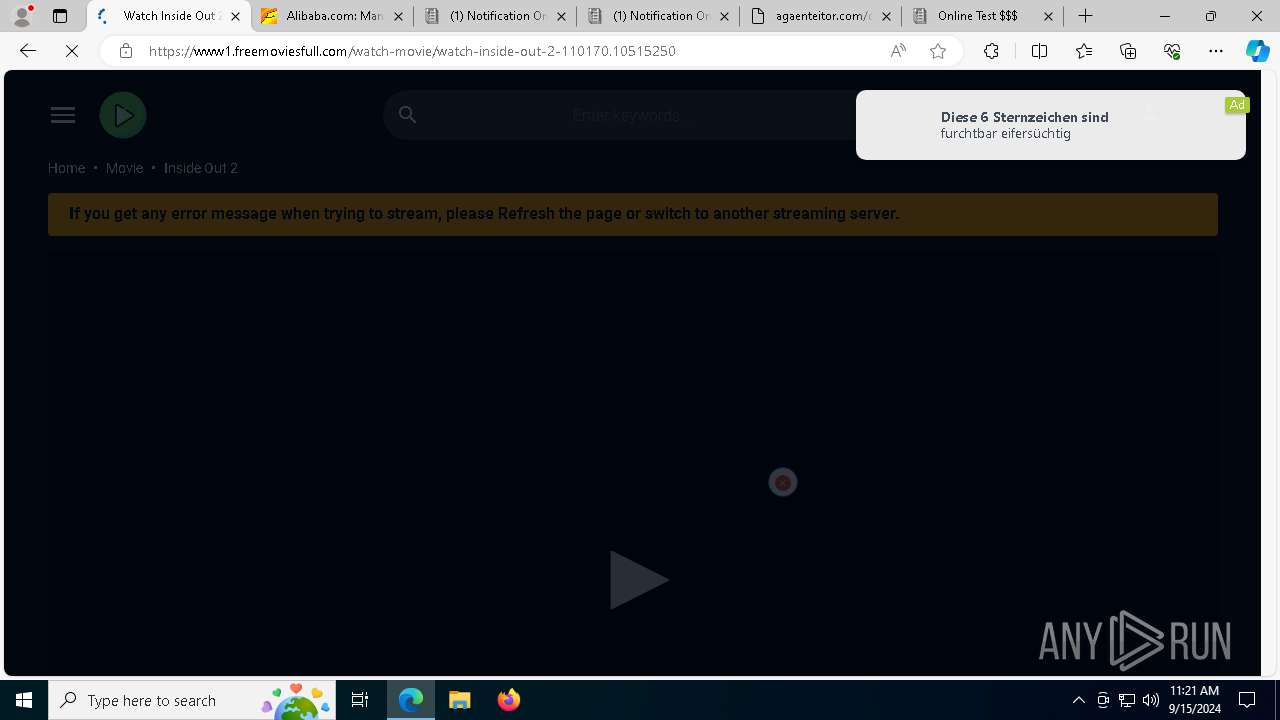Open the Edge profile avatar
The height and width of the screenshot is (720, 1280).
tap(22, 16)
